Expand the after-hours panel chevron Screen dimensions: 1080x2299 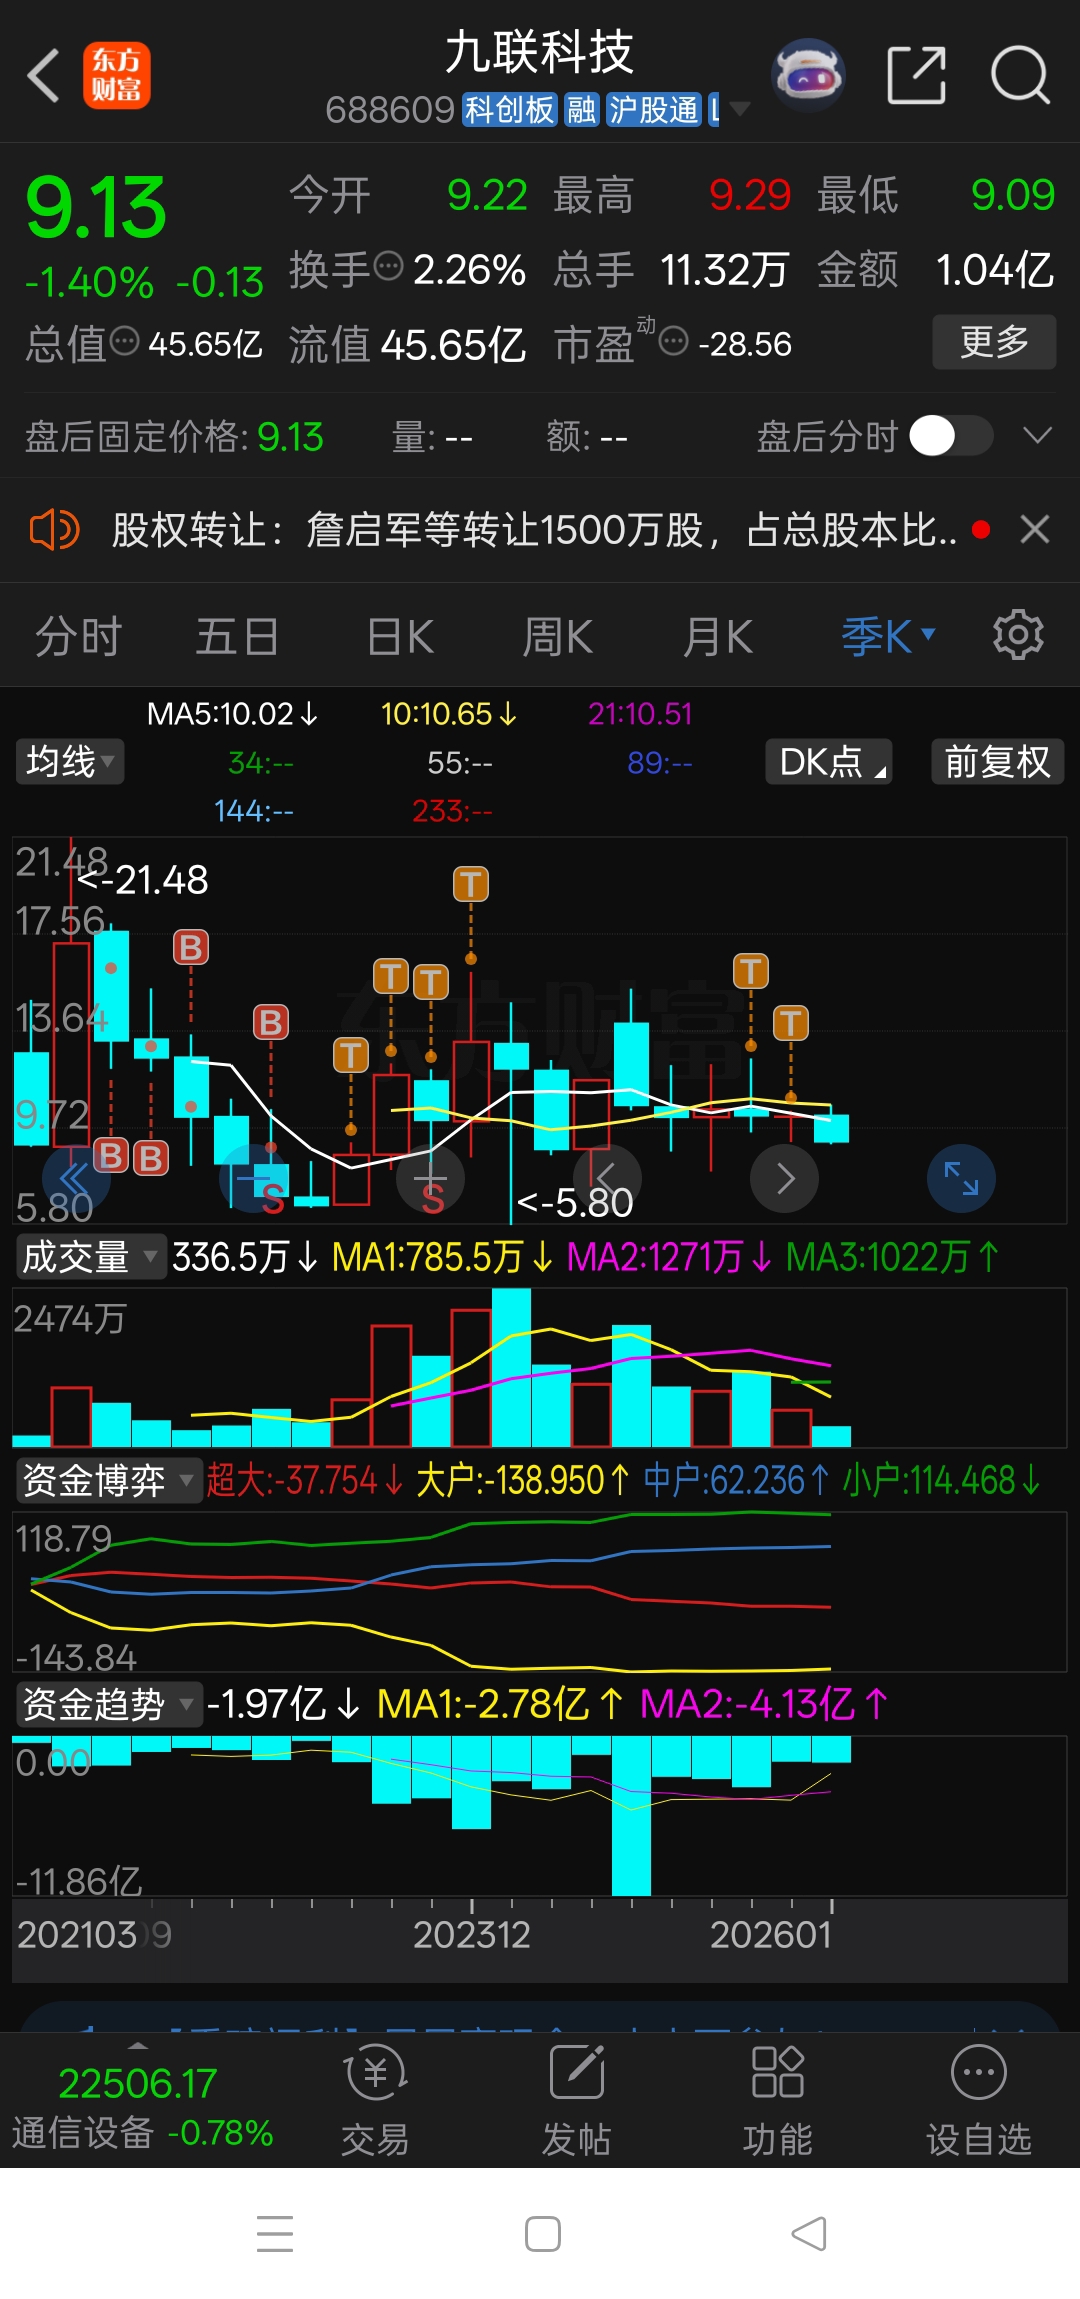[1038, 436]
